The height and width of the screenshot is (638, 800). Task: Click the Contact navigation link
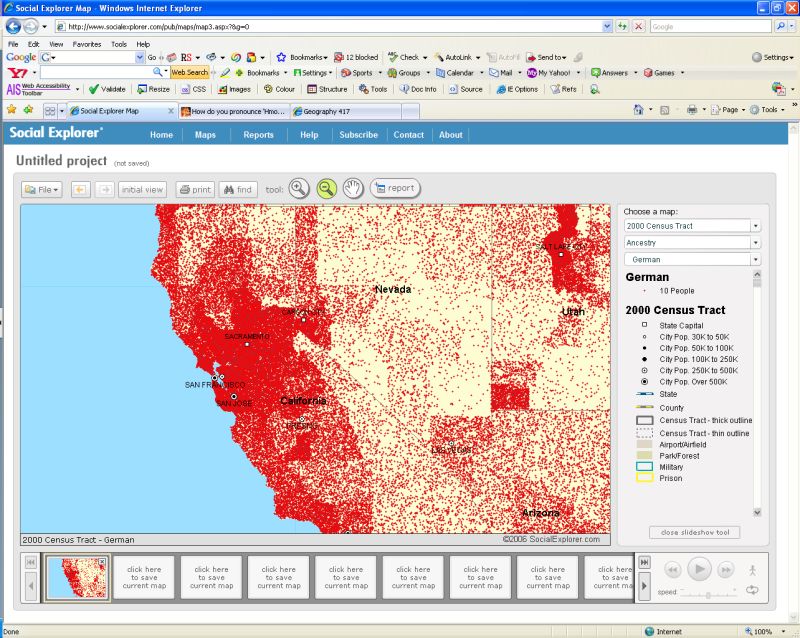click(408, 135)
